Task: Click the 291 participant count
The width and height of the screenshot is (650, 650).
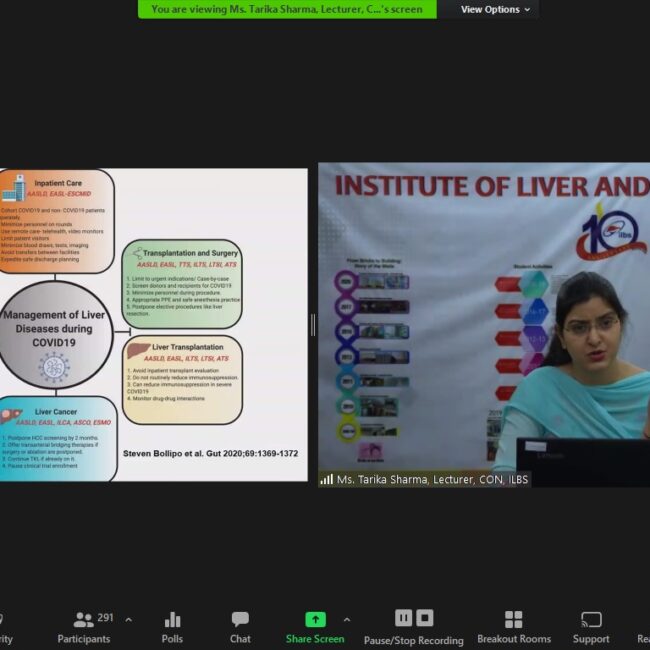Action: (106, 618)
